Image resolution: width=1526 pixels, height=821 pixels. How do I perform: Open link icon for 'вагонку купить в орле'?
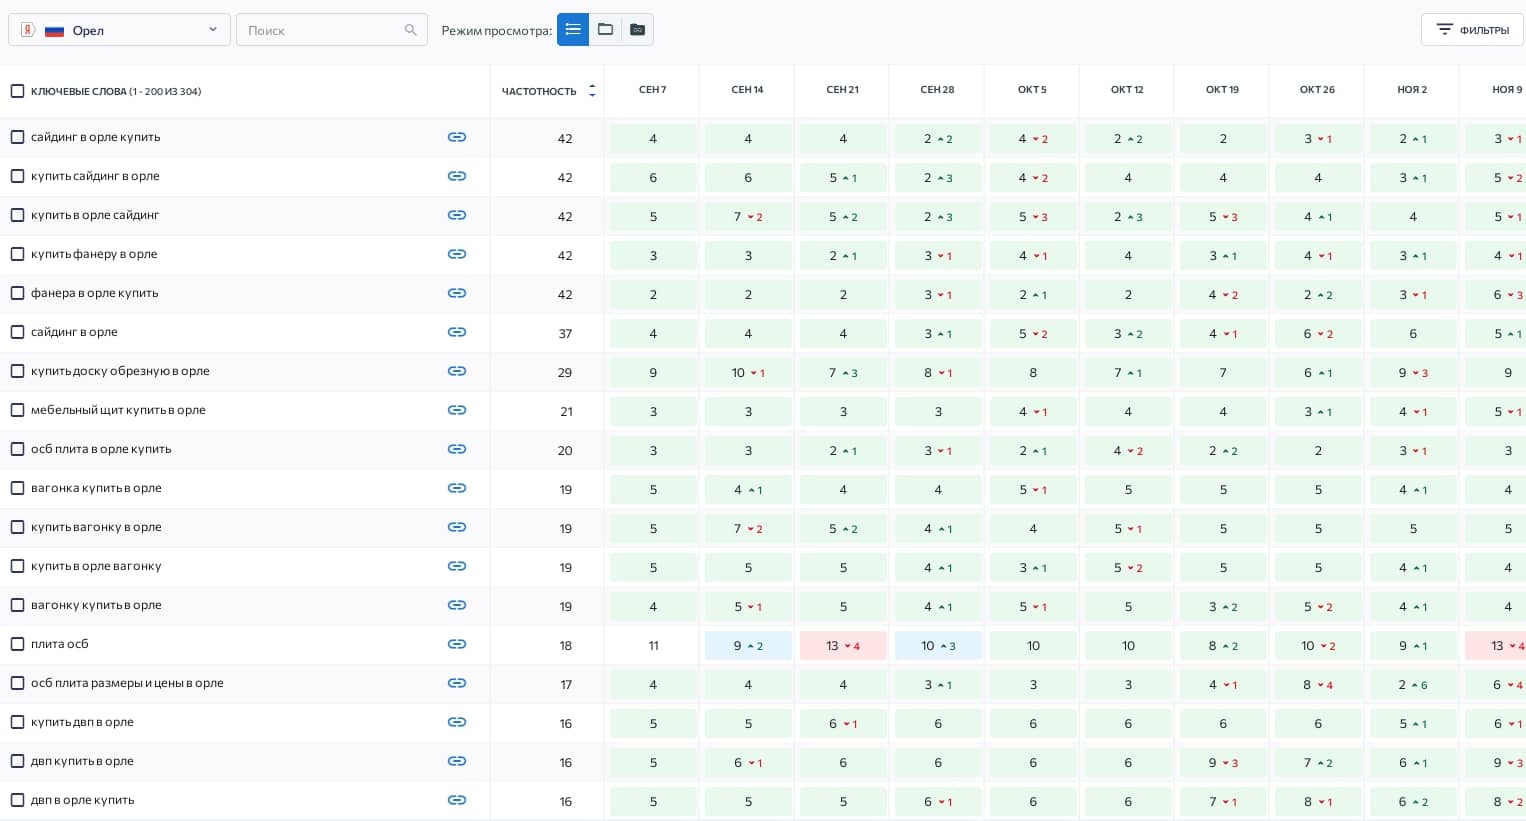(x=457, y=605)
